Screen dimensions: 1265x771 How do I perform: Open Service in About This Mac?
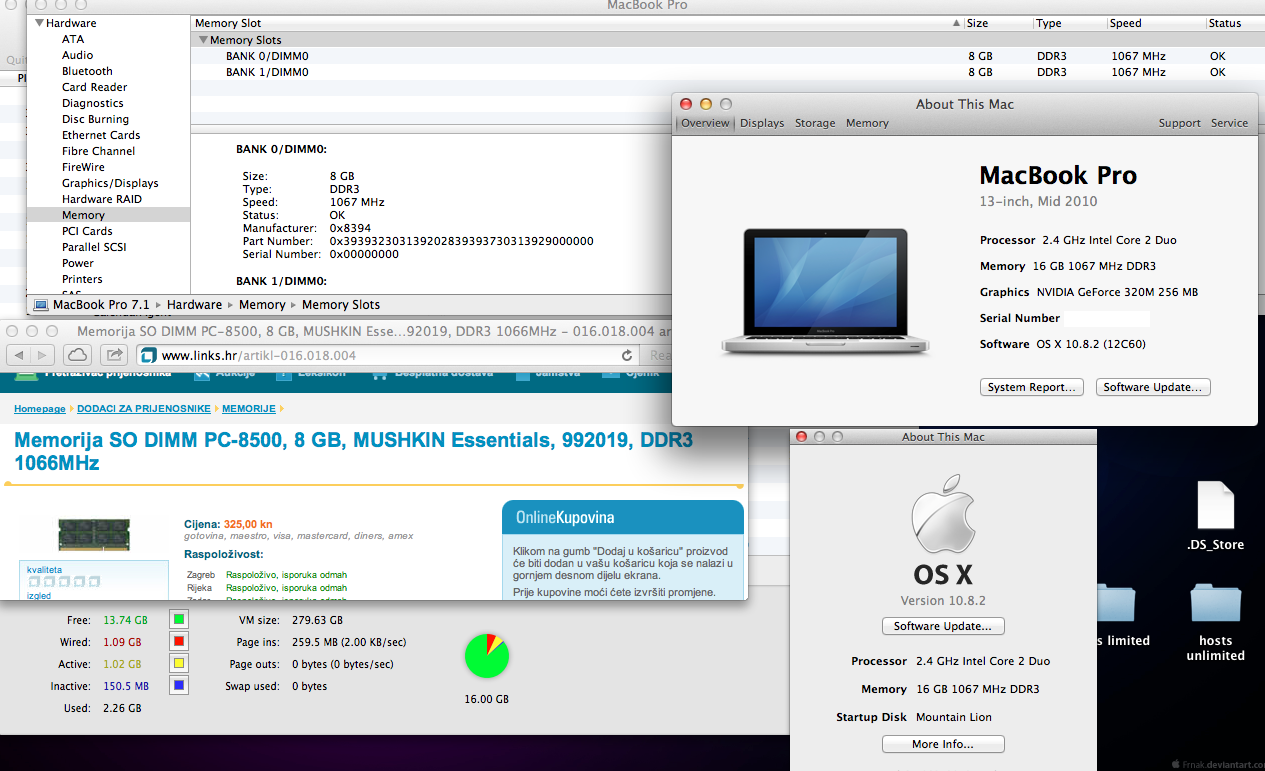click(x=1229, y=123)
